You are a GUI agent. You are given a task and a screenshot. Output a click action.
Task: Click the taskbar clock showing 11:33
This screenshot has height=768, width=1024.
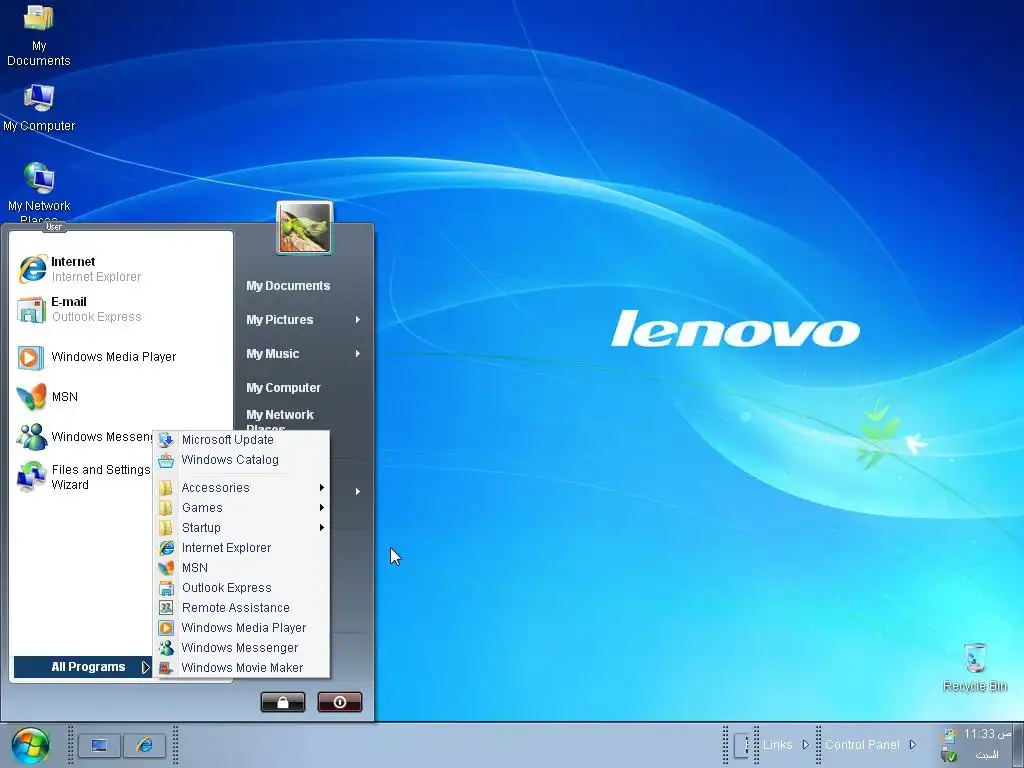click(987, 734)
